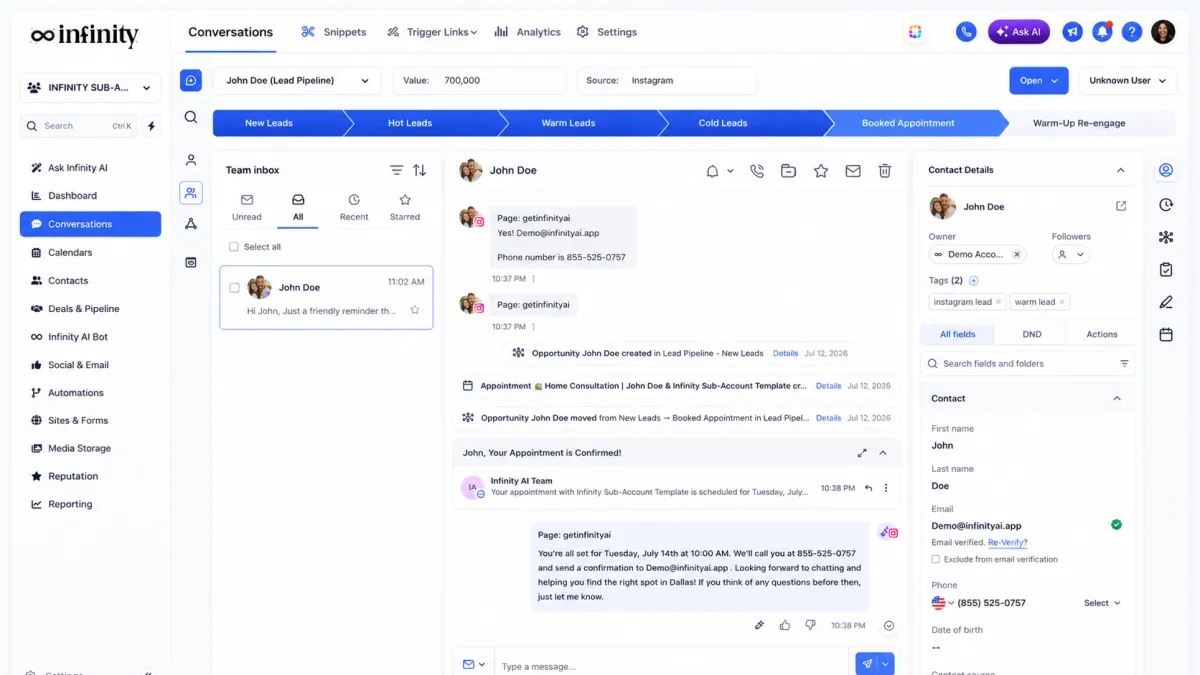Add a new tag with plus icon

pos(974,281)
